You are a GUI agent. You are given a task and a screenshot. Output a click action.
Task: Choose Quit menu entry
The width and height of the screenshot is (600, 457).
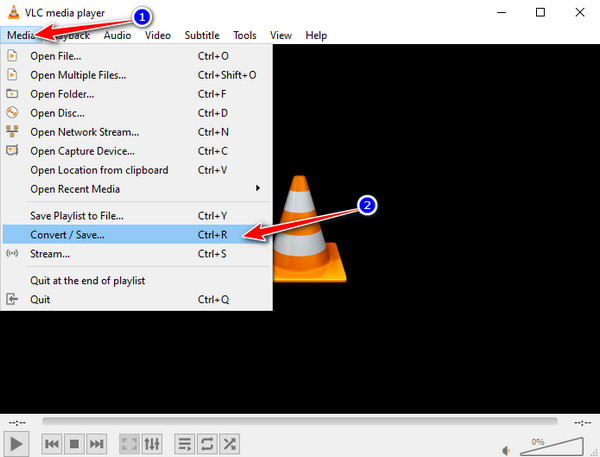click(136, 299)
